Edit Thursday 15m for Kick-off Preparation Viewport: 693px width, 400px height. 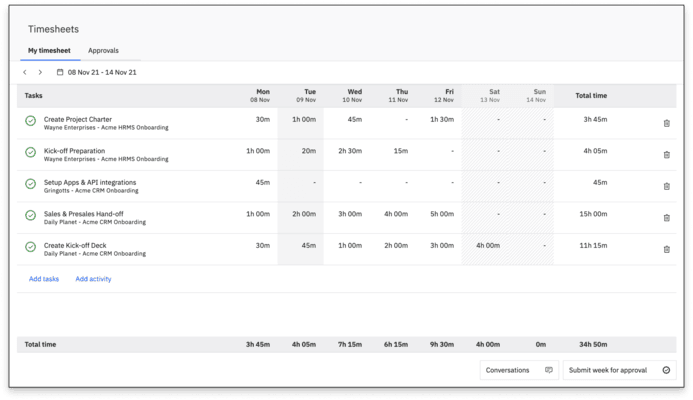coord(400,151)
